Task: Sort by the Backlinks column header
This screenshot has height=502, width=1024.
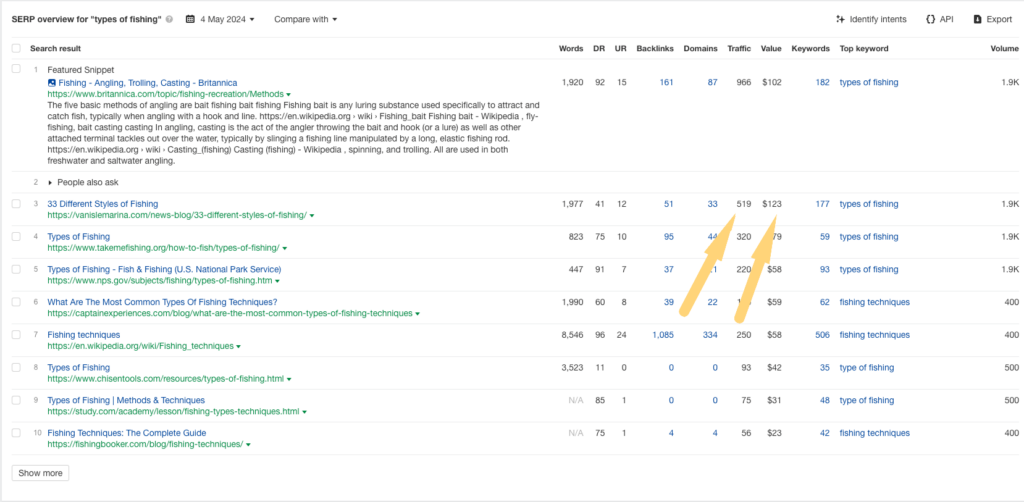Action: (x=654, y=48)
